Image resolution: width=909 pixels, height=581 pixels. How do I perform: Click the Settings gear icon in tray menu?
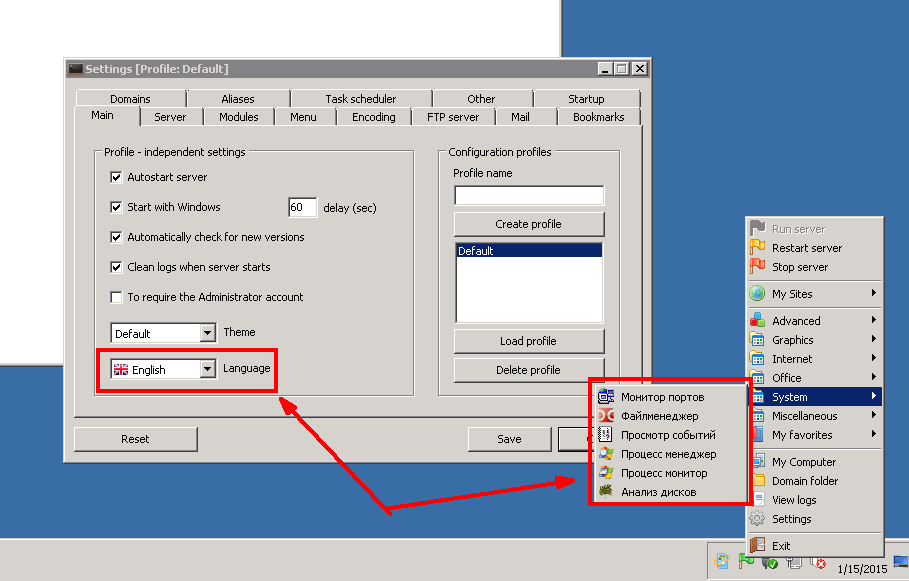[758, 519]
